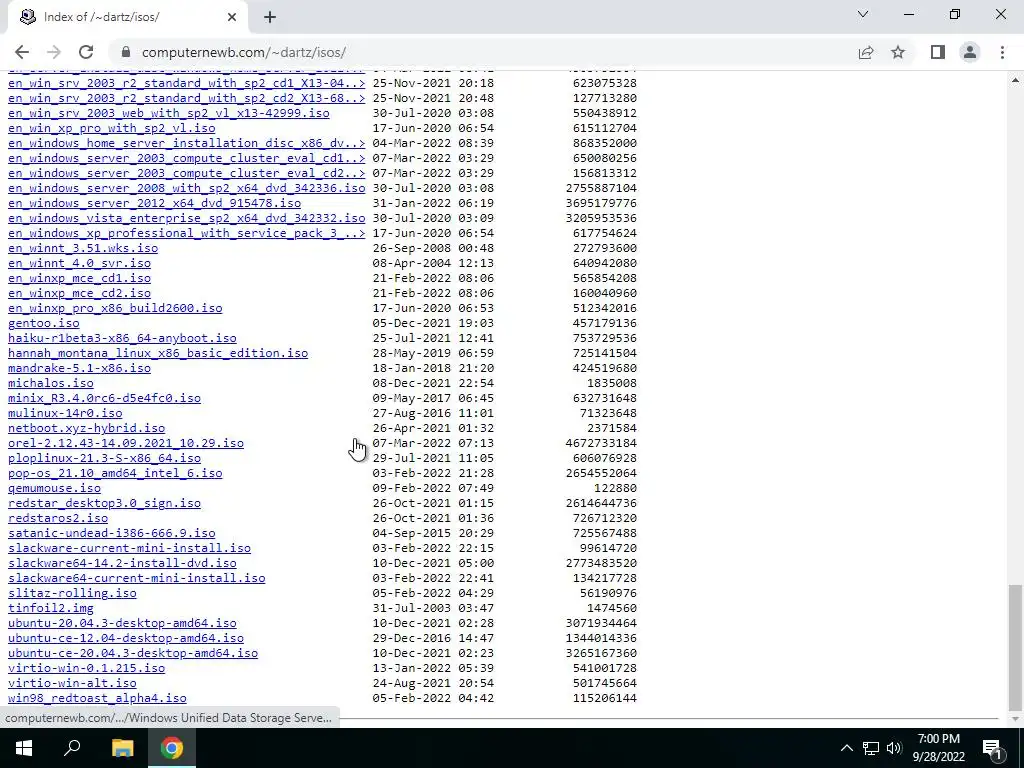Screen dimensions: 1024x768
Task: Close the Index of /~dartz/isos/ tab
Action: coord(232,18)
